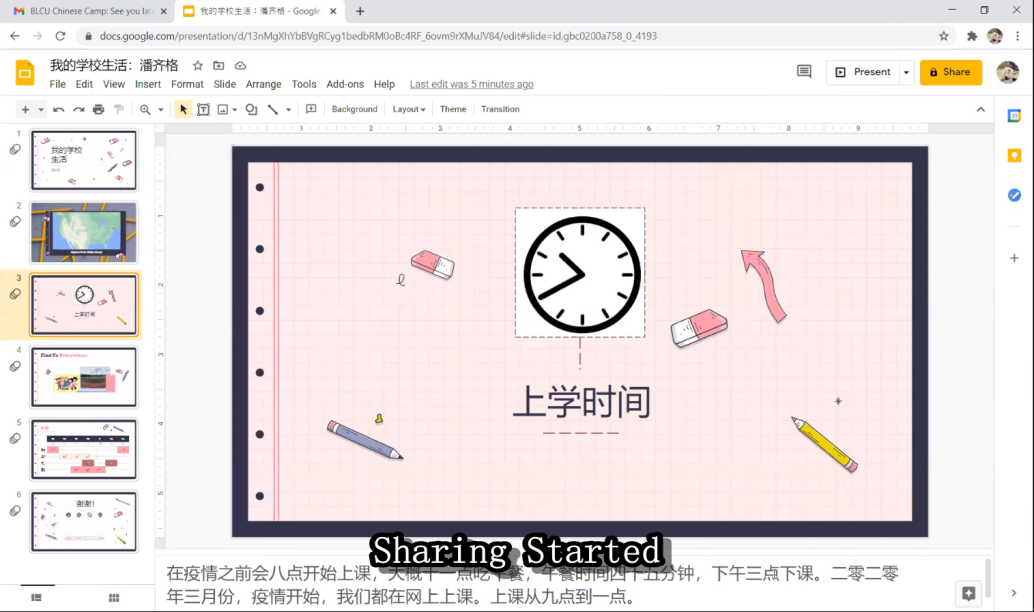Select the Text box tool
The height and width of the screenshot is (612, 1034).
203,109
